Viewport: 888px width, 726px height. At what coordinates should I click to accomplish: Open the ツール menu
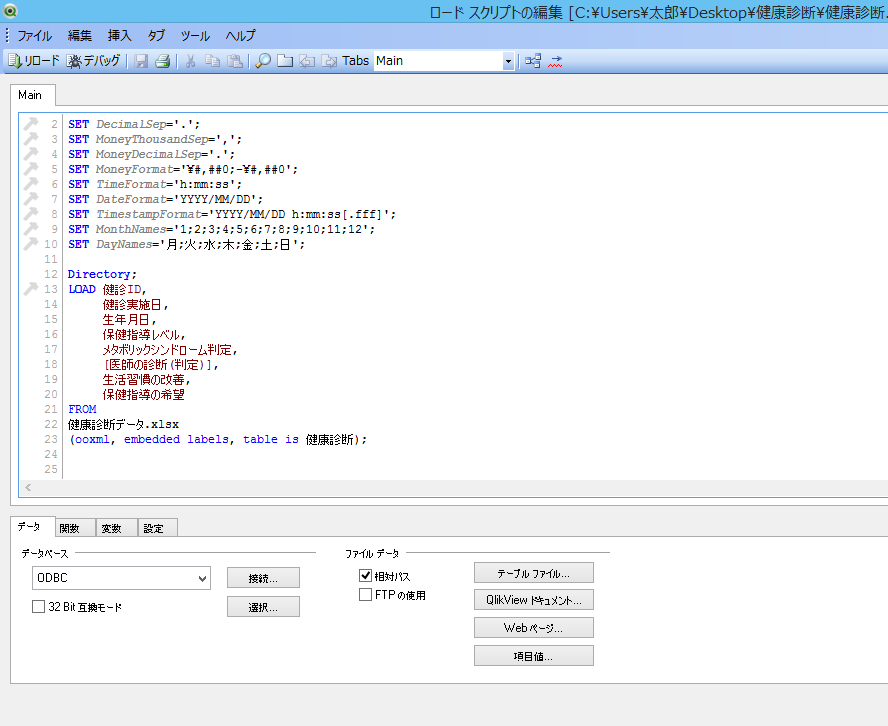tap(195, 36)
